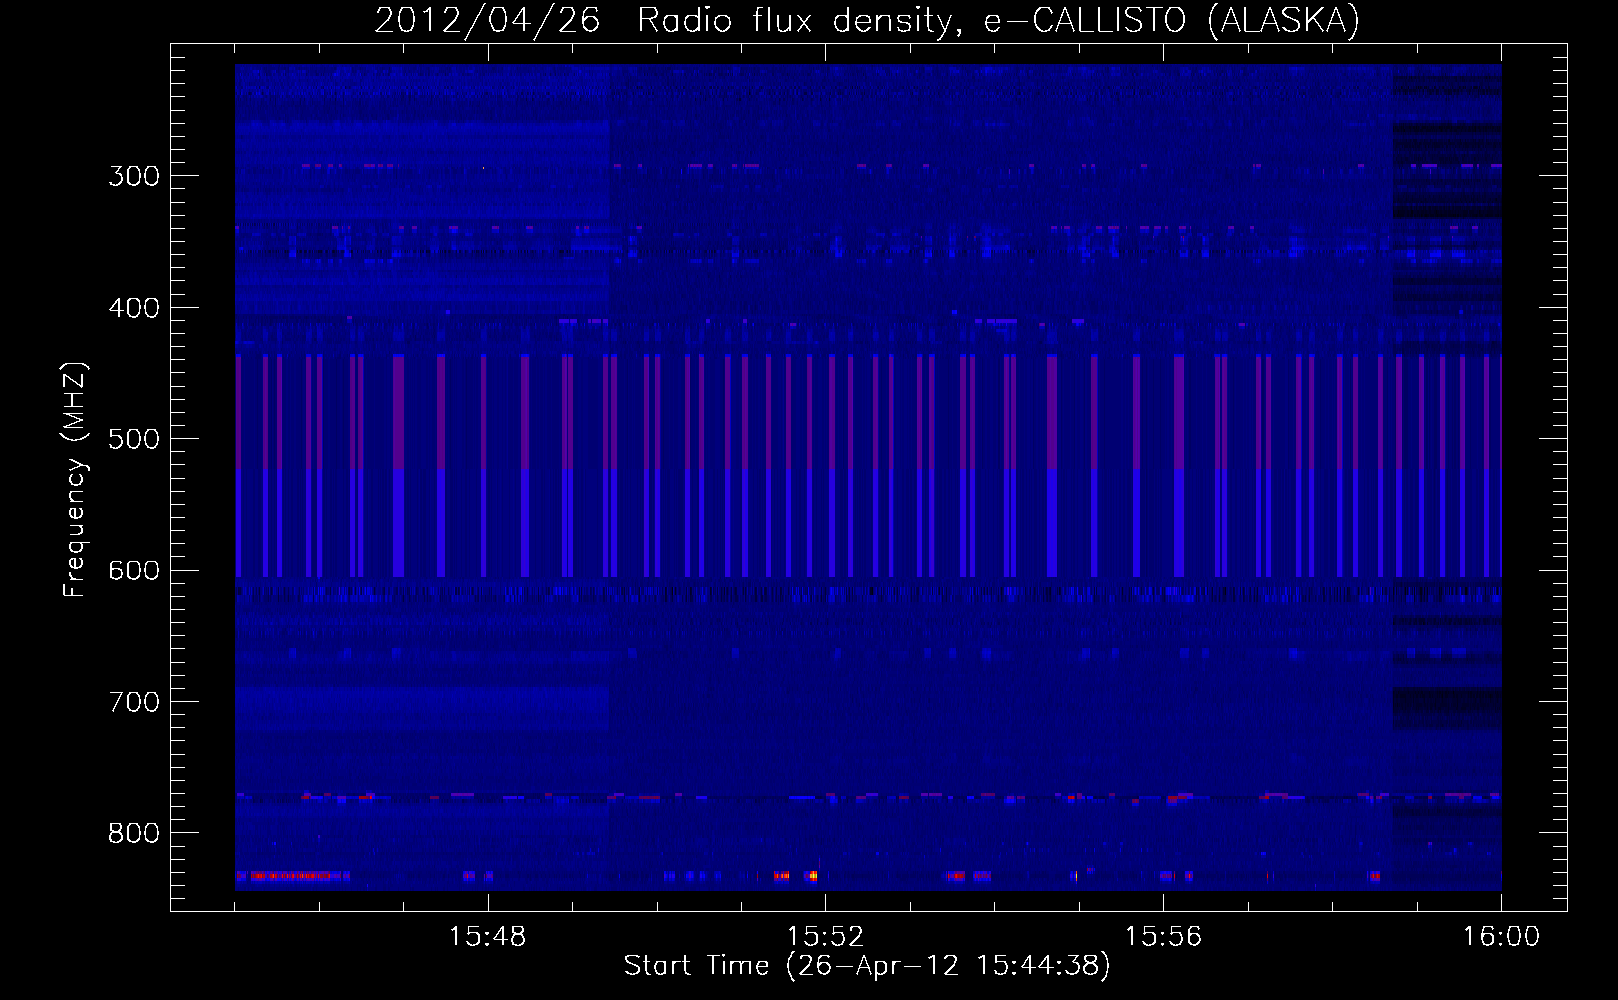Viewport: 1618px width, 1000px height.
Task: Click the plot title "2012/04/26 Radio flux density, e-CALLISTO (ALASKA)"
Action: (867, 20)
